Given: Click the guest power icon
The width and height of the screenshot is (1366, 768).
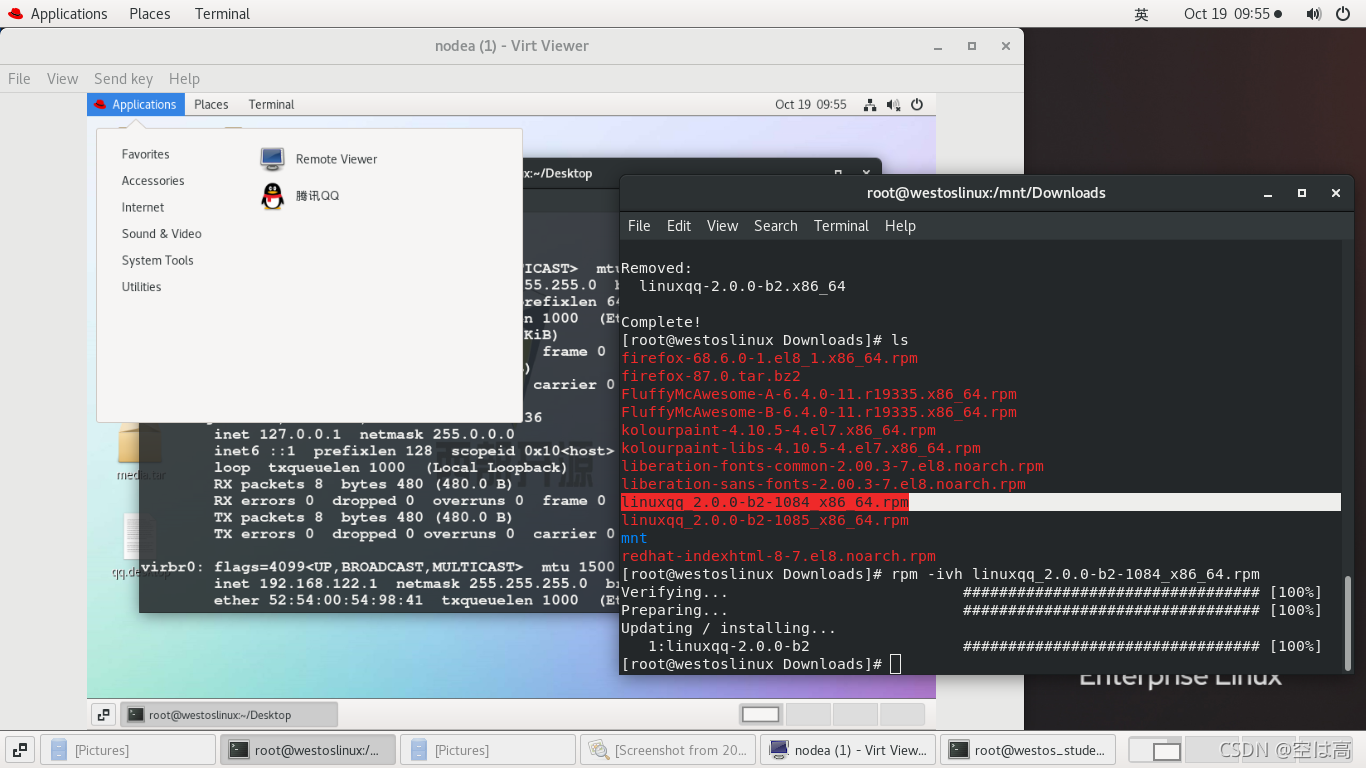Looking at the screenshot, I should tap(916, 104).
